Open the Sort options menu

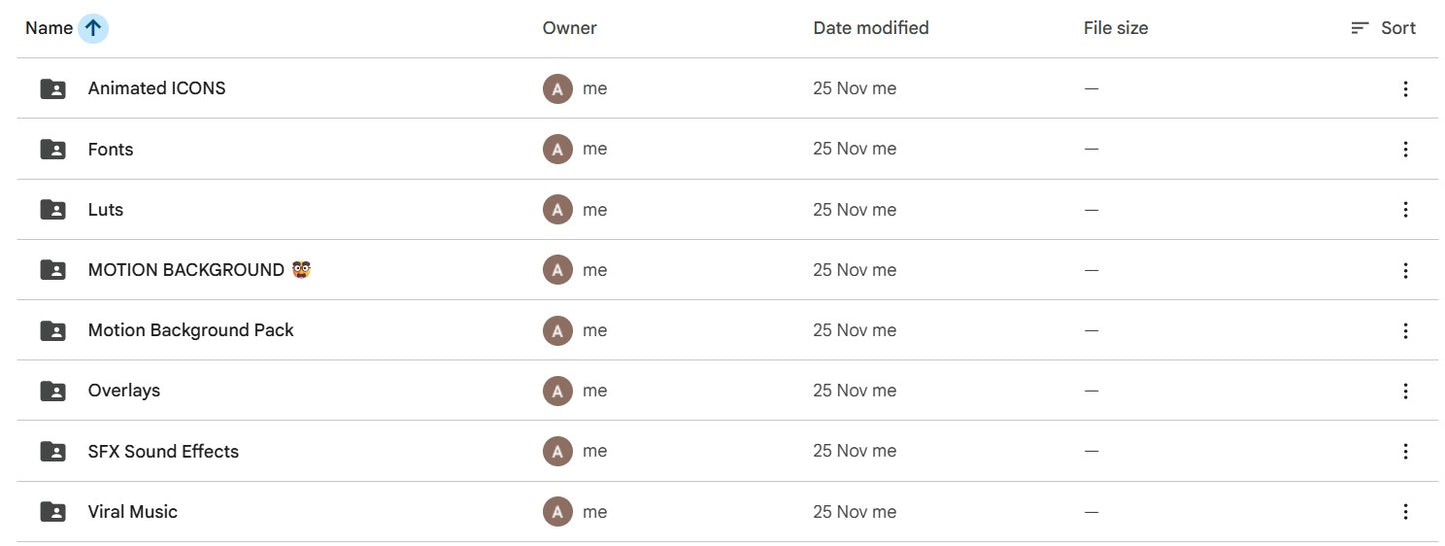tap(1383, 28)
